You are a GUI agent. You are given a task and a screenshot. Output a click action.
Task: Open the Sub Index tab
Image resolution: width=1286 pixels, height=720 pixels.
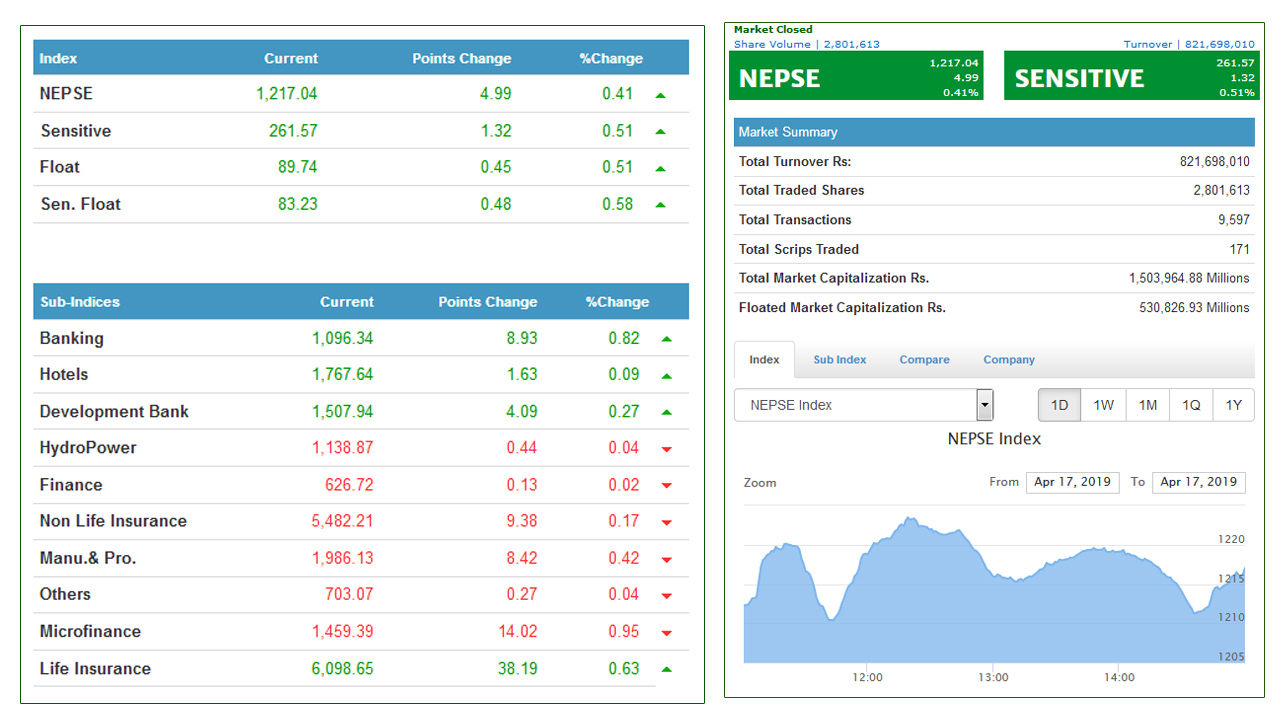coord(840,359)
